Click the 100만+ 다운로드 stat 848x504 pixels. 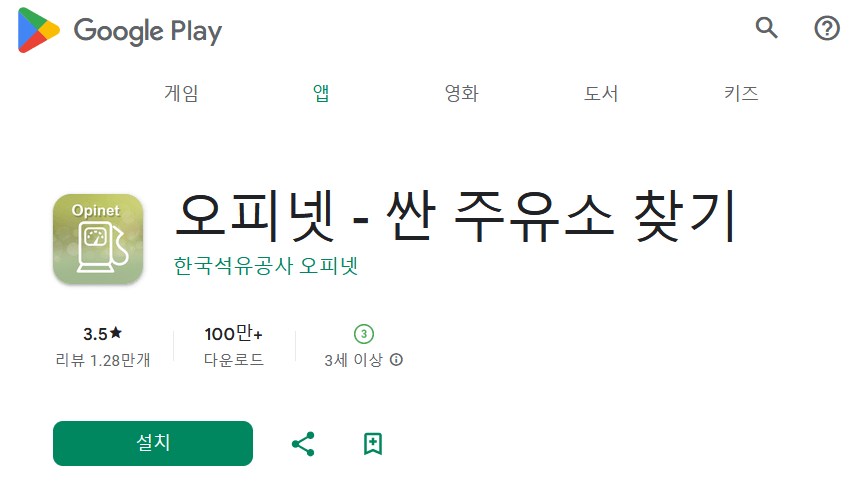(x=234, y=346)
